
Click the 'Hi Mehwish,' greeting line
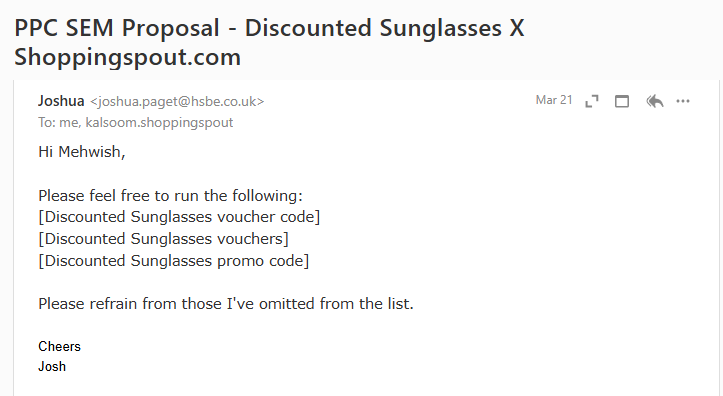tap(82, 152)
